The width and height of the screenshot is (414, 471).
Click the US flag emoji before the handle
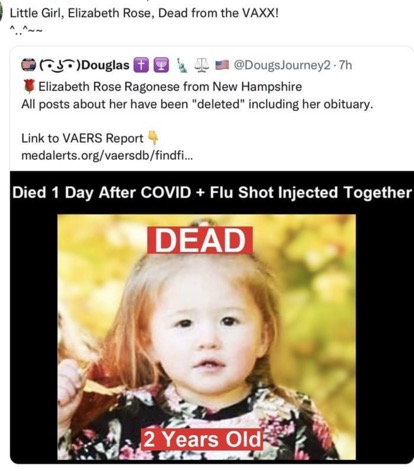coord(222,65)
